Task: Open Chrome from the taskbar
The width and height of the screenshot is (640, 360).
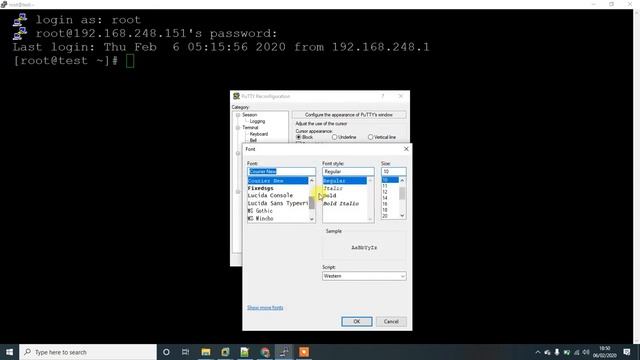Action: (265, 352)
